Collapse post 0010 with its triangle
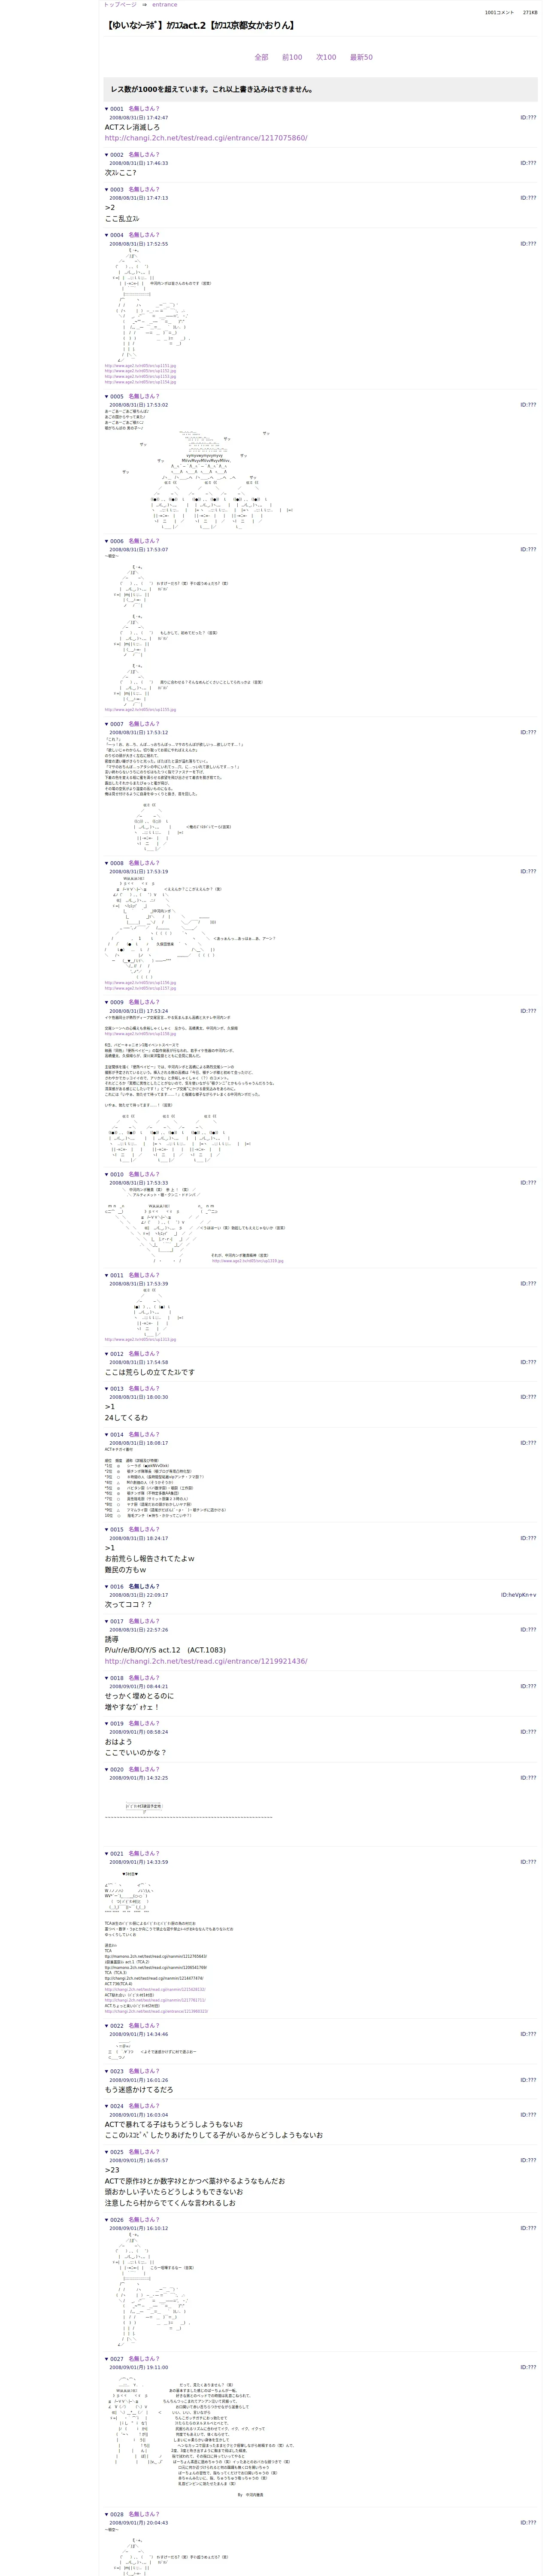This screenshot has width=551, height=2576. tap(107, 1175)
